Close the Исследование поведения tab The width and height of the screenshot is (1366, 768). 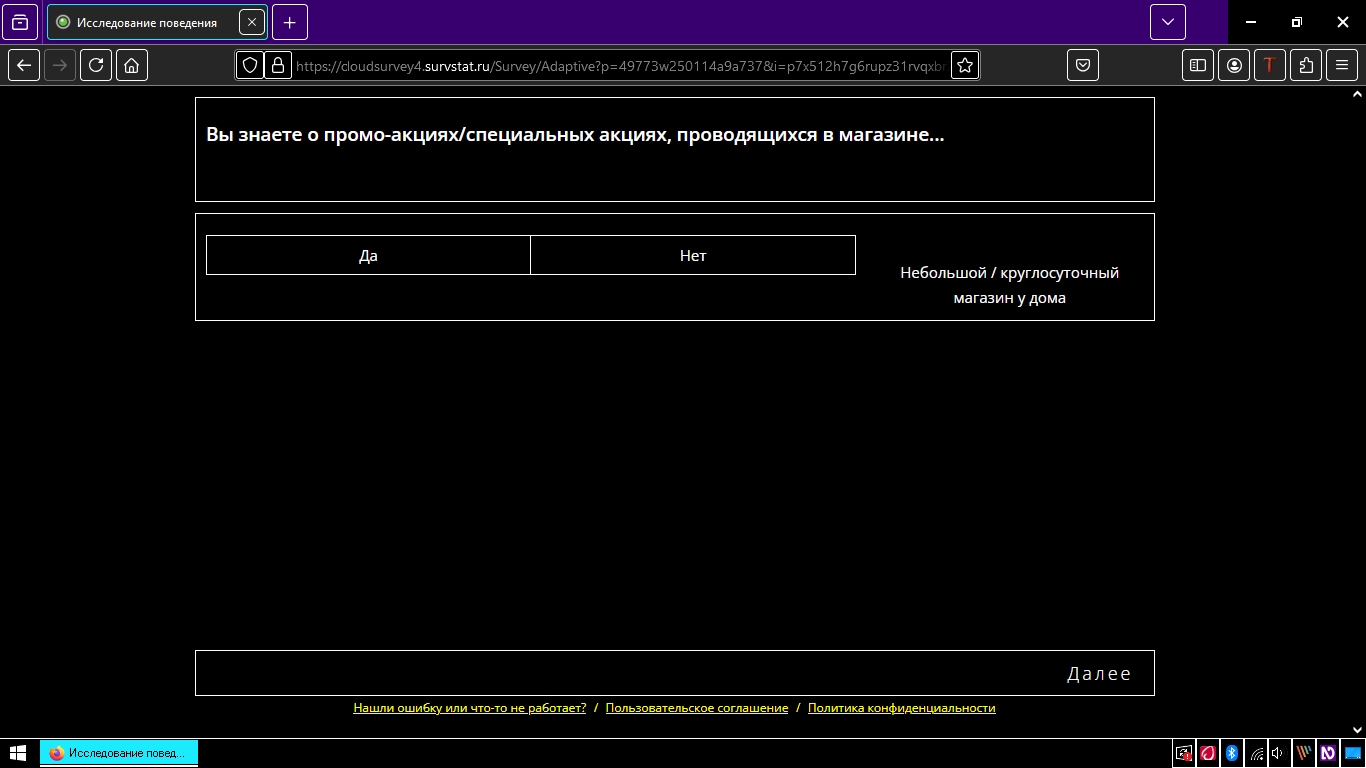(x=252, y=22)
